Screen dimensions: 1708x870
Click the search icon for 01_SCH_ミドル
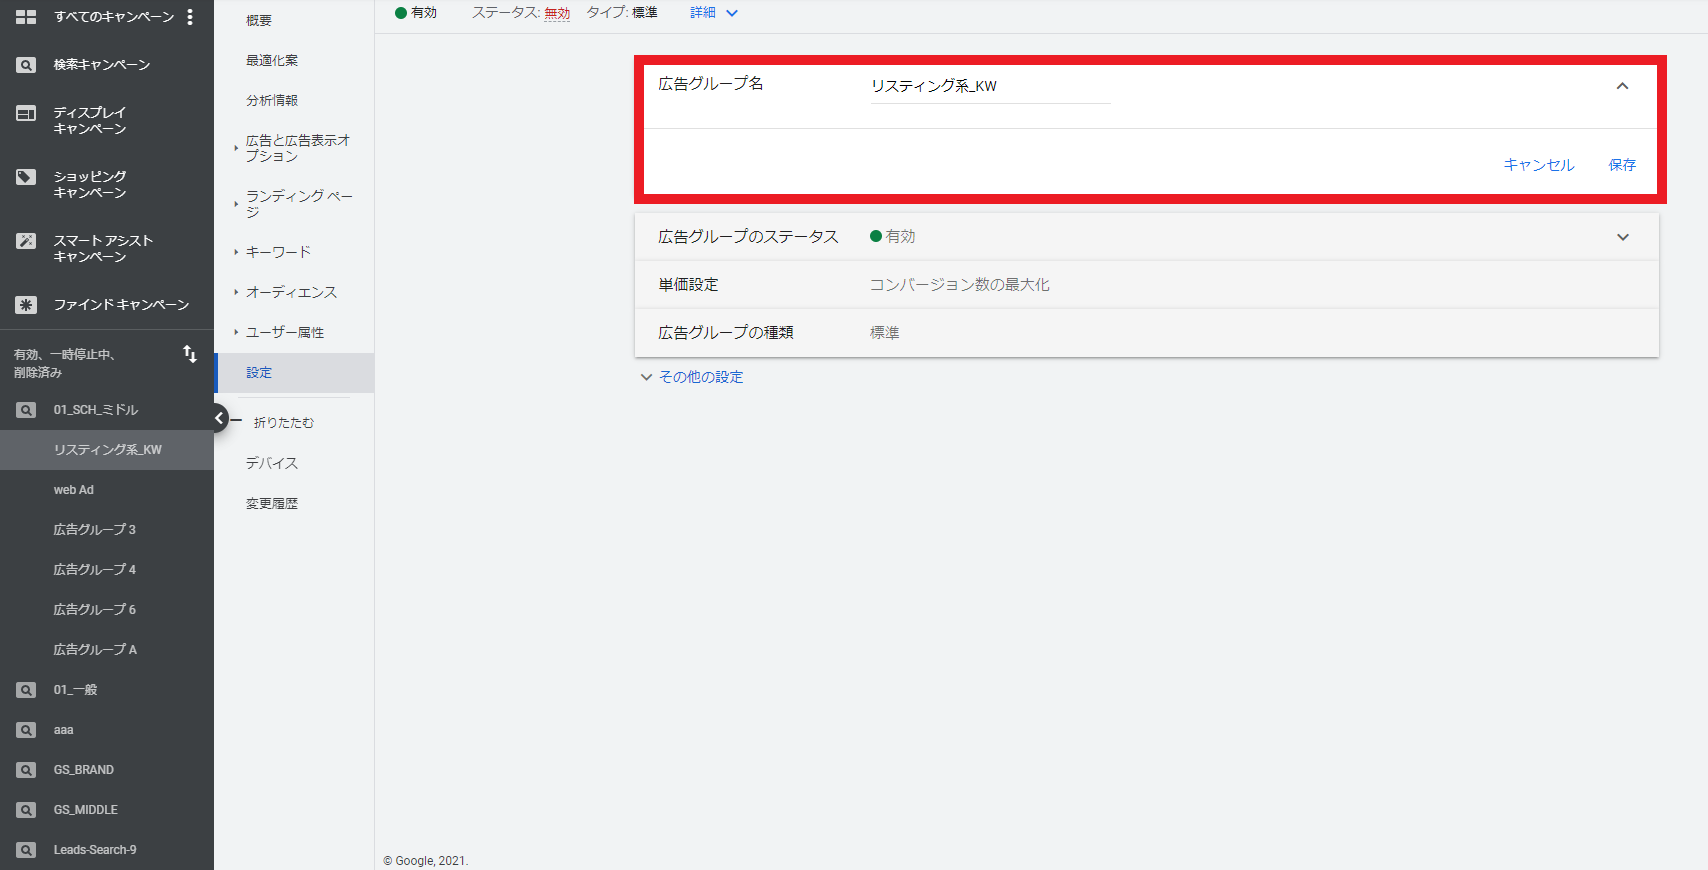click(x=26, y=410)
